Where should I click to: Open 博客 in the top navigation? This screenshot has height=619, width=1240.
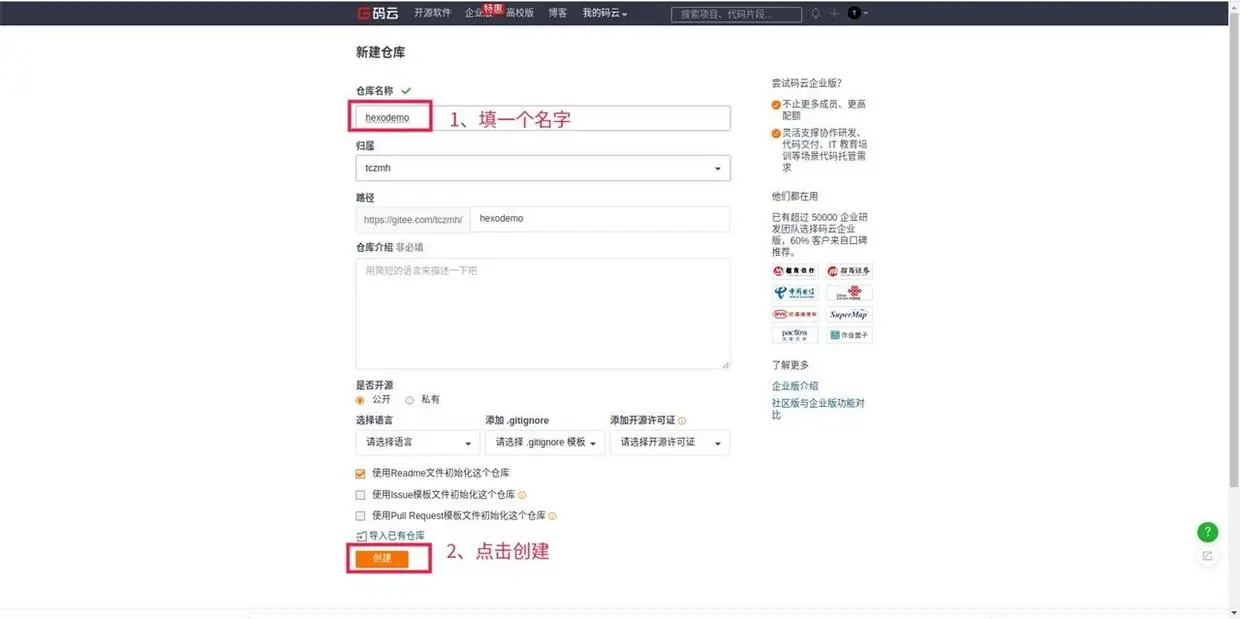click(558, 13)
